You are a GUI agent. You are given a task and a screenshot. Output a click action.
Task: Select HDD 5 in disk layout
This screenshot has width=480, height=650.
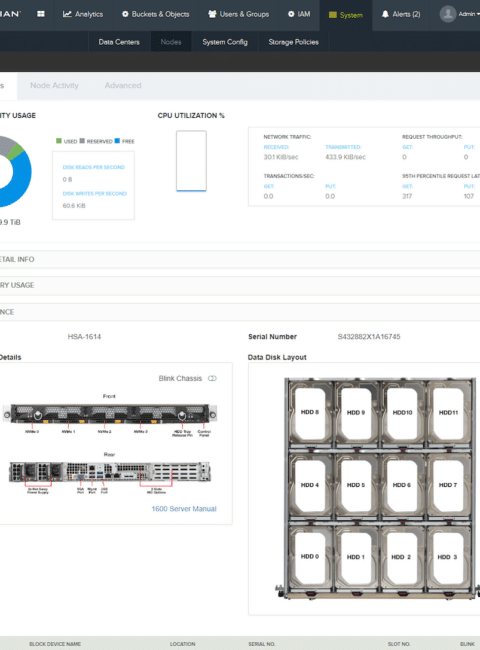(356, 485)
